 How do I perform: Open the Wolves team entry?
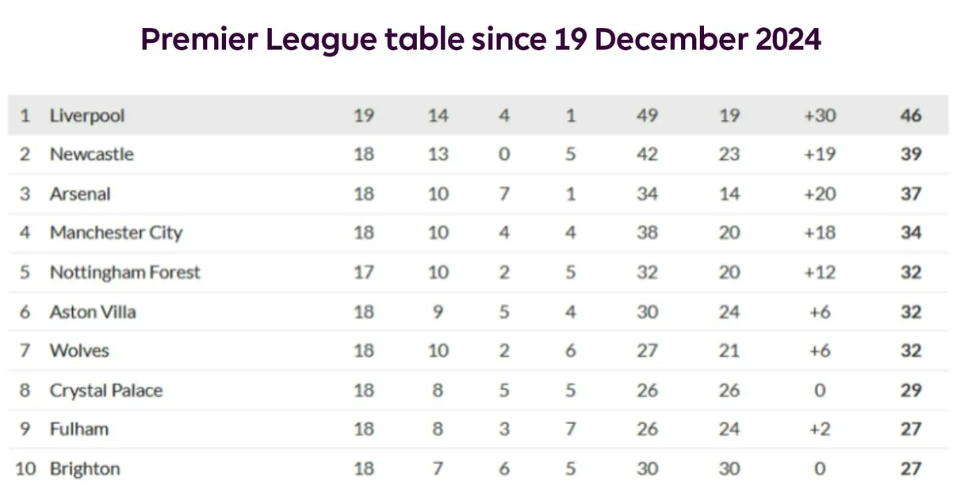(79, 351)
